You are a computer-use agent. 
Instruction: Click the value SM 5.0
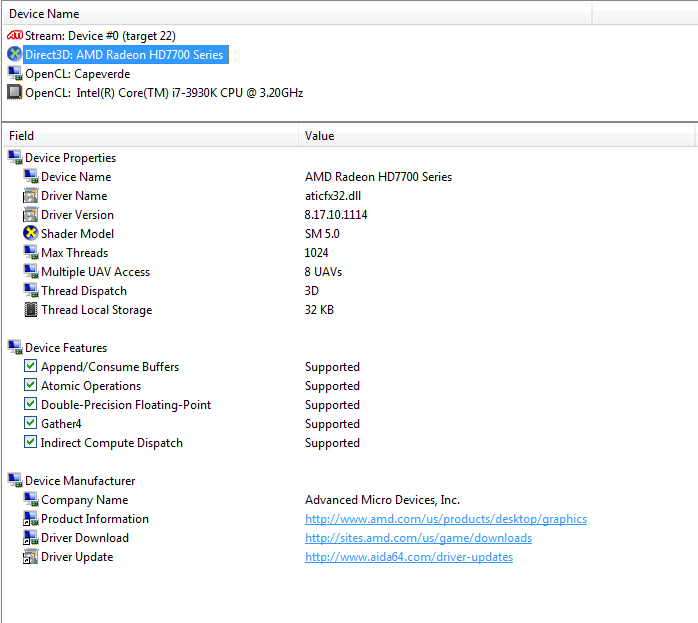coord(322,234)
